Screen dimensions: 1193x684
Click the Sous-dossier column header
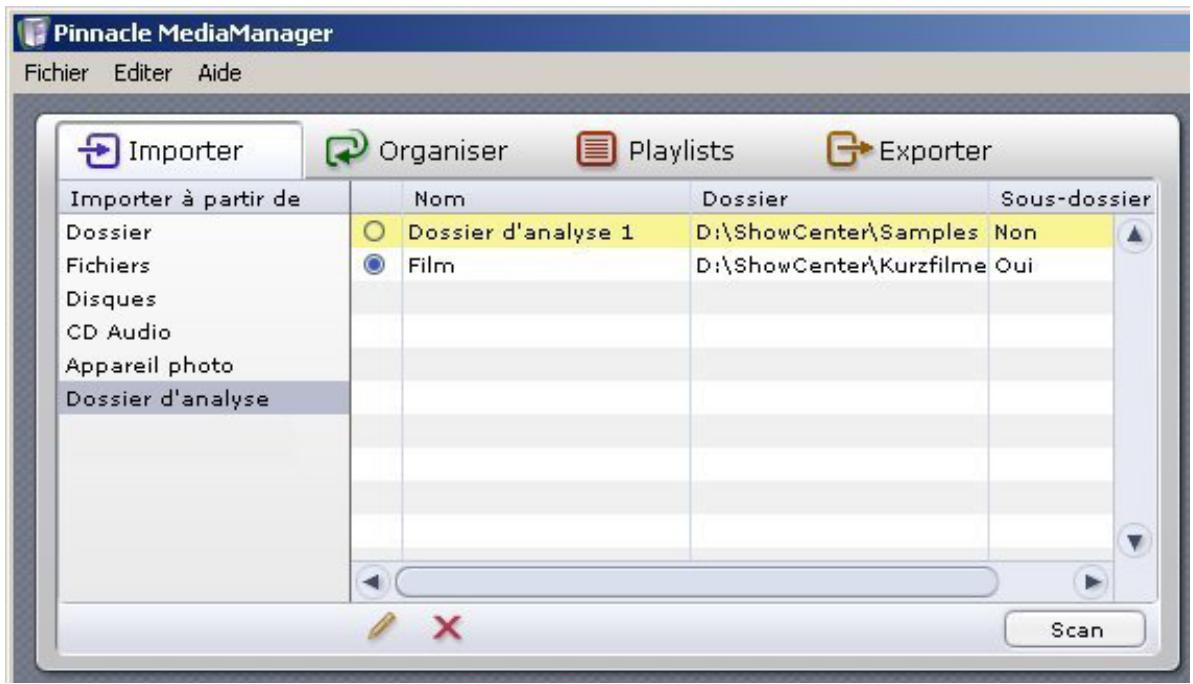point(1074,199)
